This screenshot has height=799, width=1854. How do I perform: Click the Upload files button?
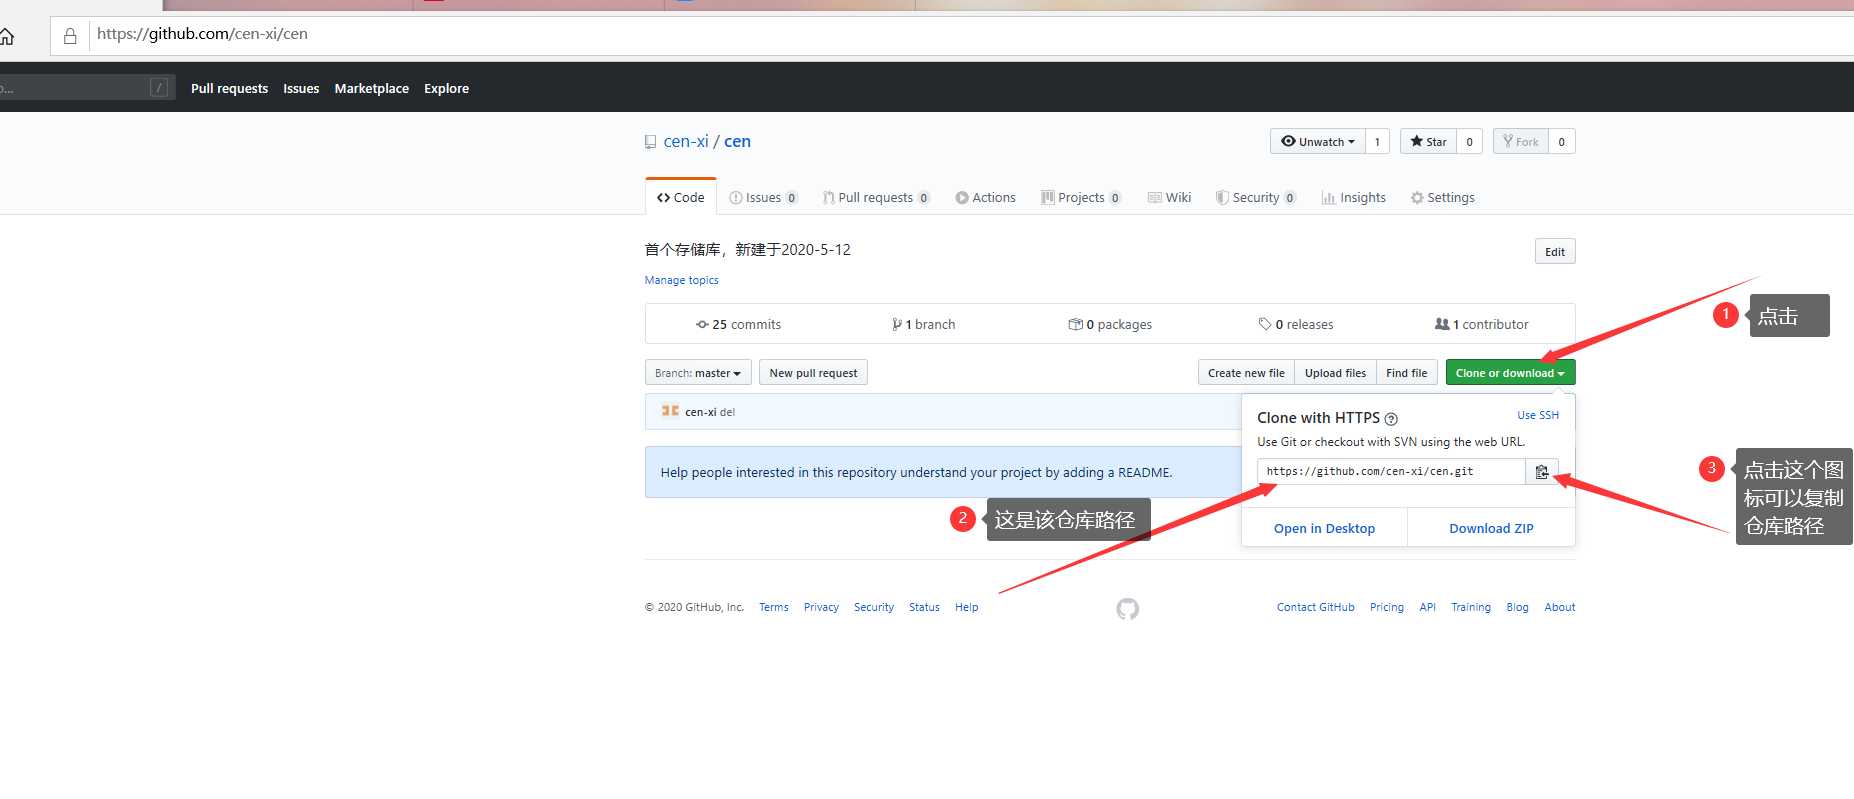click(1335, 373)
